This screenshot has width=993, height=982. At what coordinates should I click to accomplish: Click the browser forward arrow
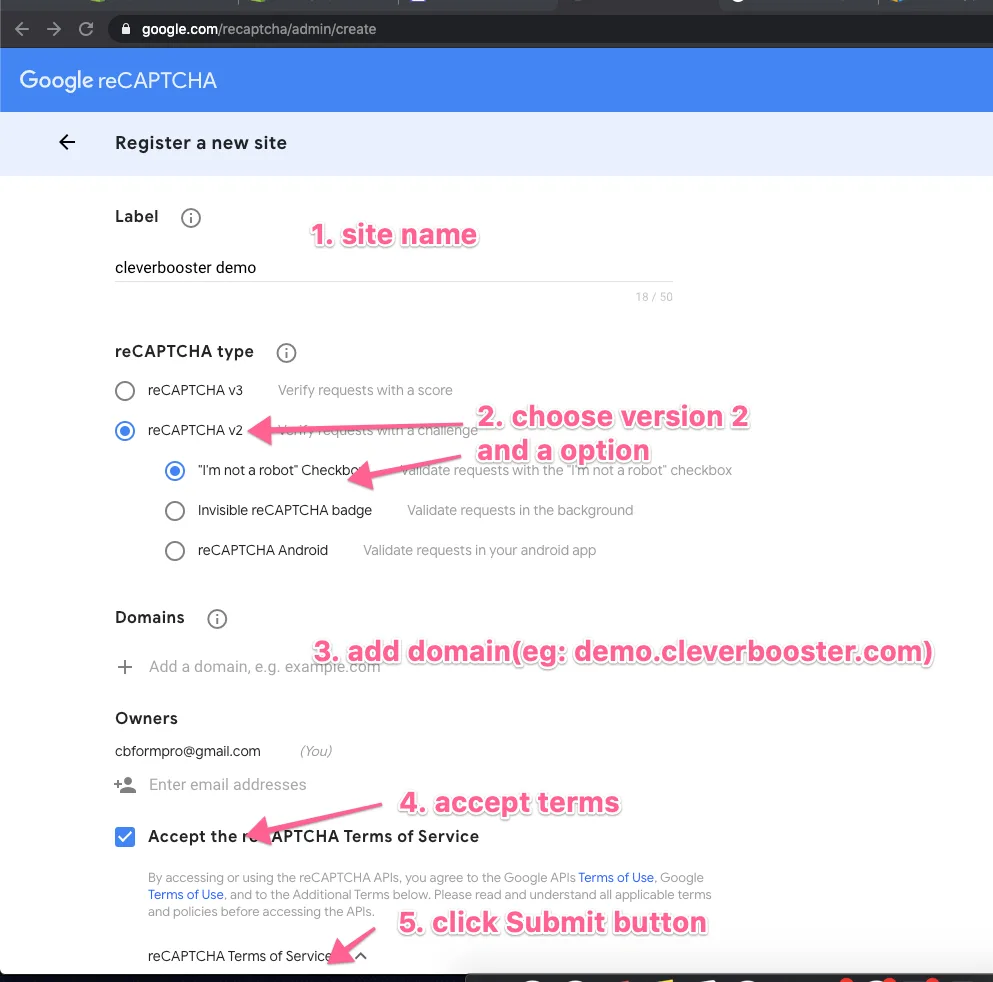click(54, 29)
